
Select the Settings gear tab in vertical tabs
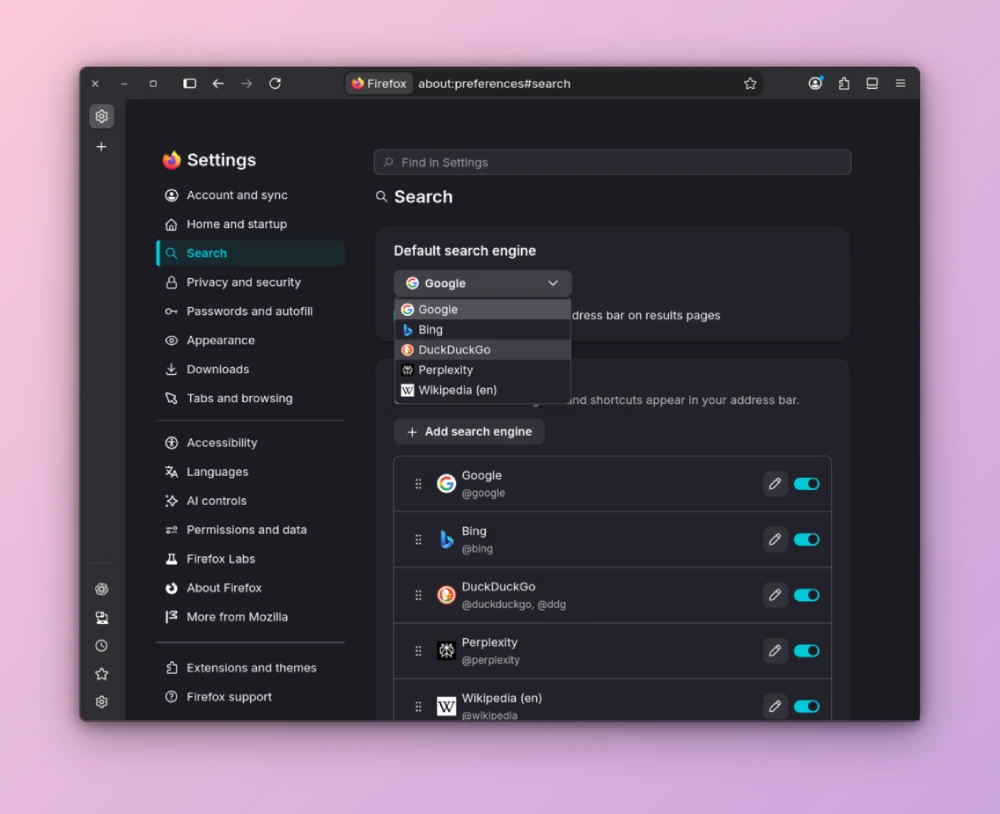click(x=101, y=116)
